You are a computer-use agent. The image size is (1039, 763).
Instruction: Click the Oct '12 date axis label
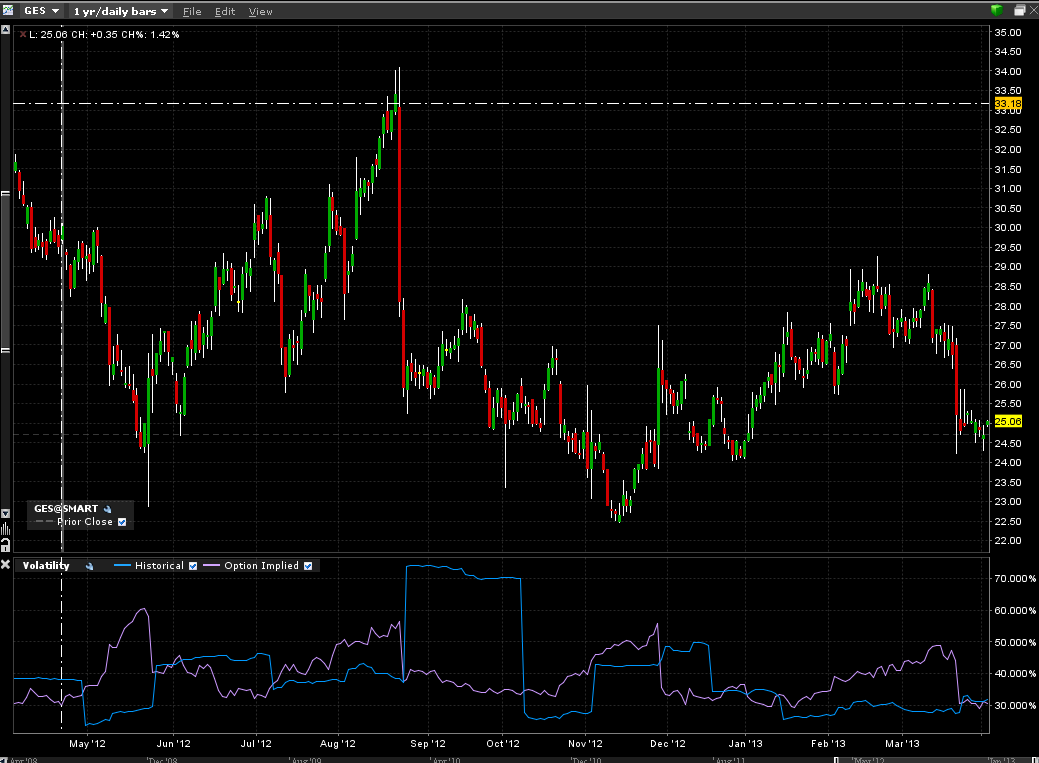pyautogui.click(x=503, y=744)
